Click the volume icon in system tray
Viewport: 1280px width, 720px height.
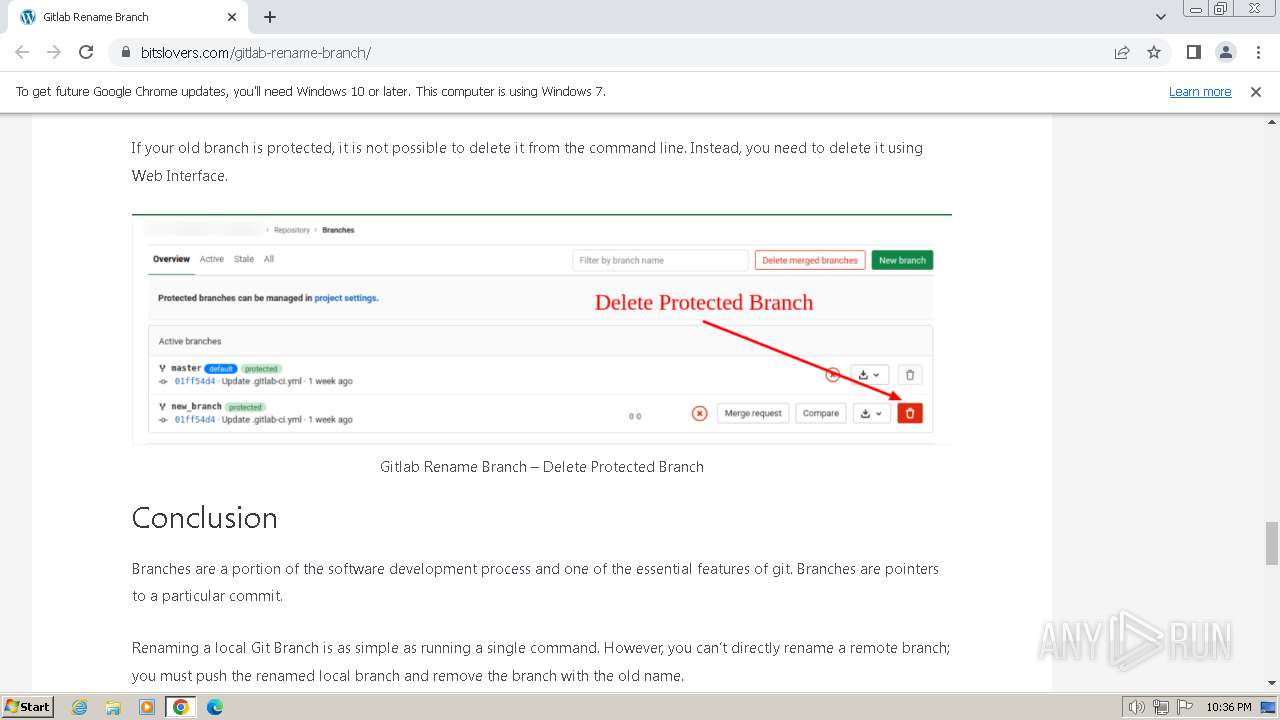(x=1136, y=707)
